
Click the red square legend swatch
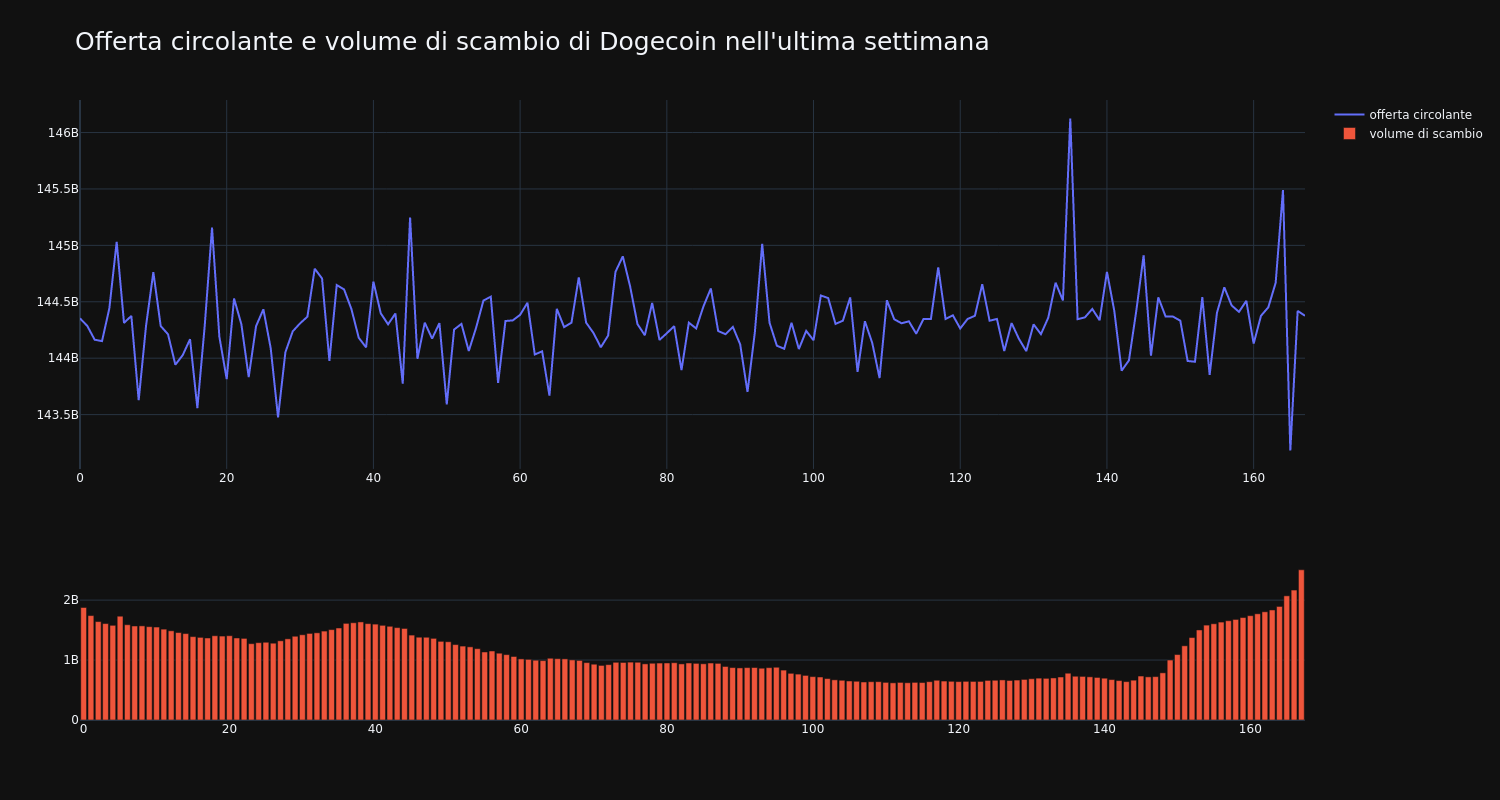(x=1349, y=134)
